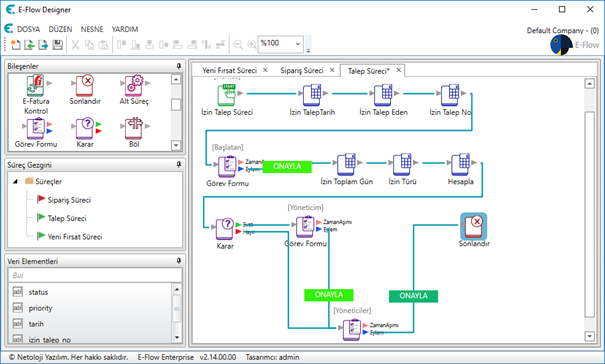This screenshot has width=605, height=364.
Task: Close the Sipariş Süreci tab
Action: point(332,70)
